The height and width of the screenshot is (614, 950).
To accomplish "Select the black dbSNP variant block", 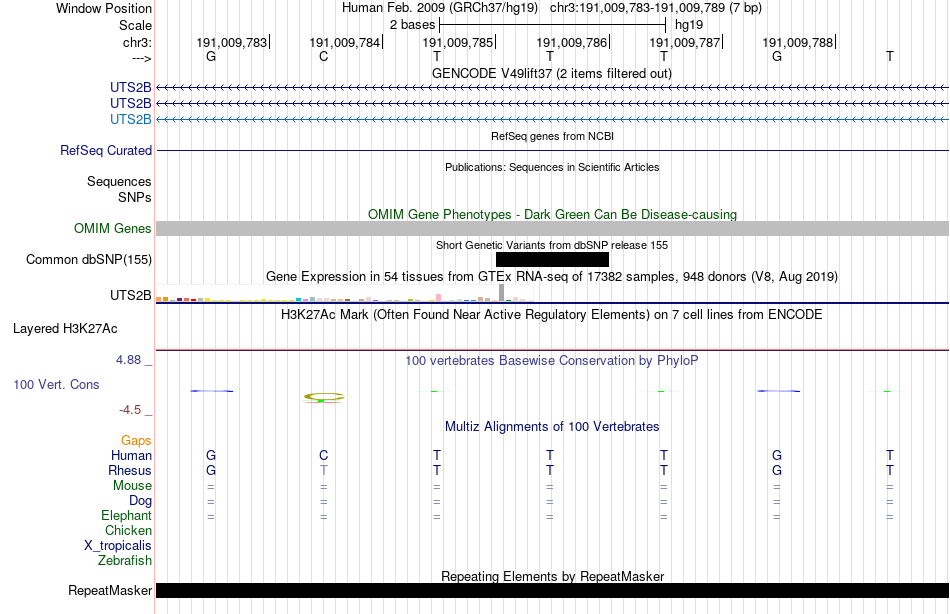I will [552, 259].
